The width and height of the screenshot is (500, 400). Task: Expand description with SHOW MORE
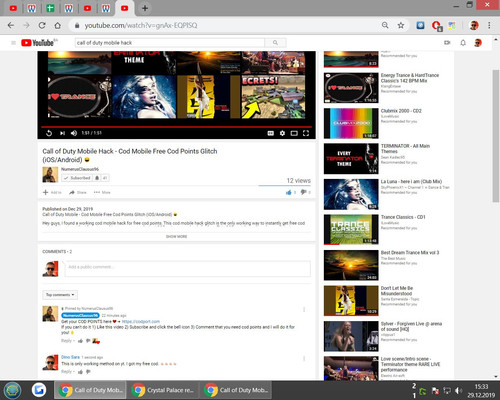(176, 236)
